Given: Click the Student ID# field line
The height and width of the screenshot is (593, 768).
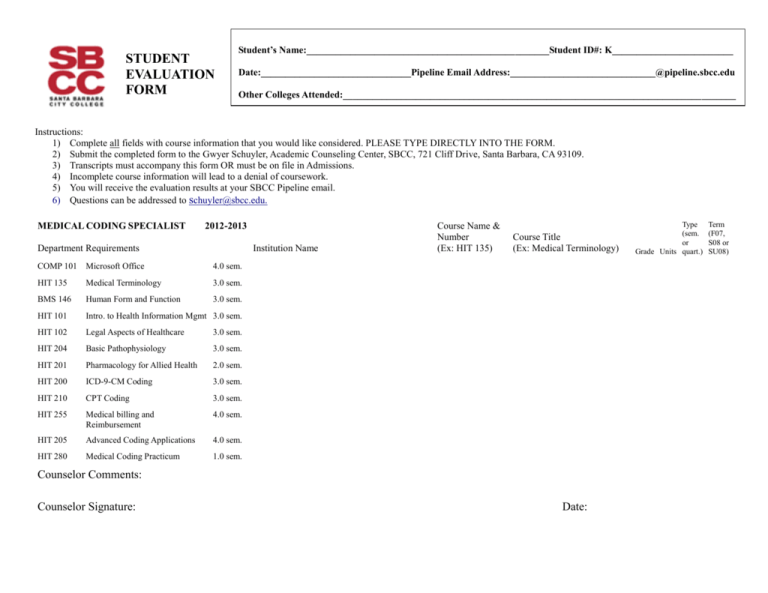Looking at the screenshot, I should 672,50.
